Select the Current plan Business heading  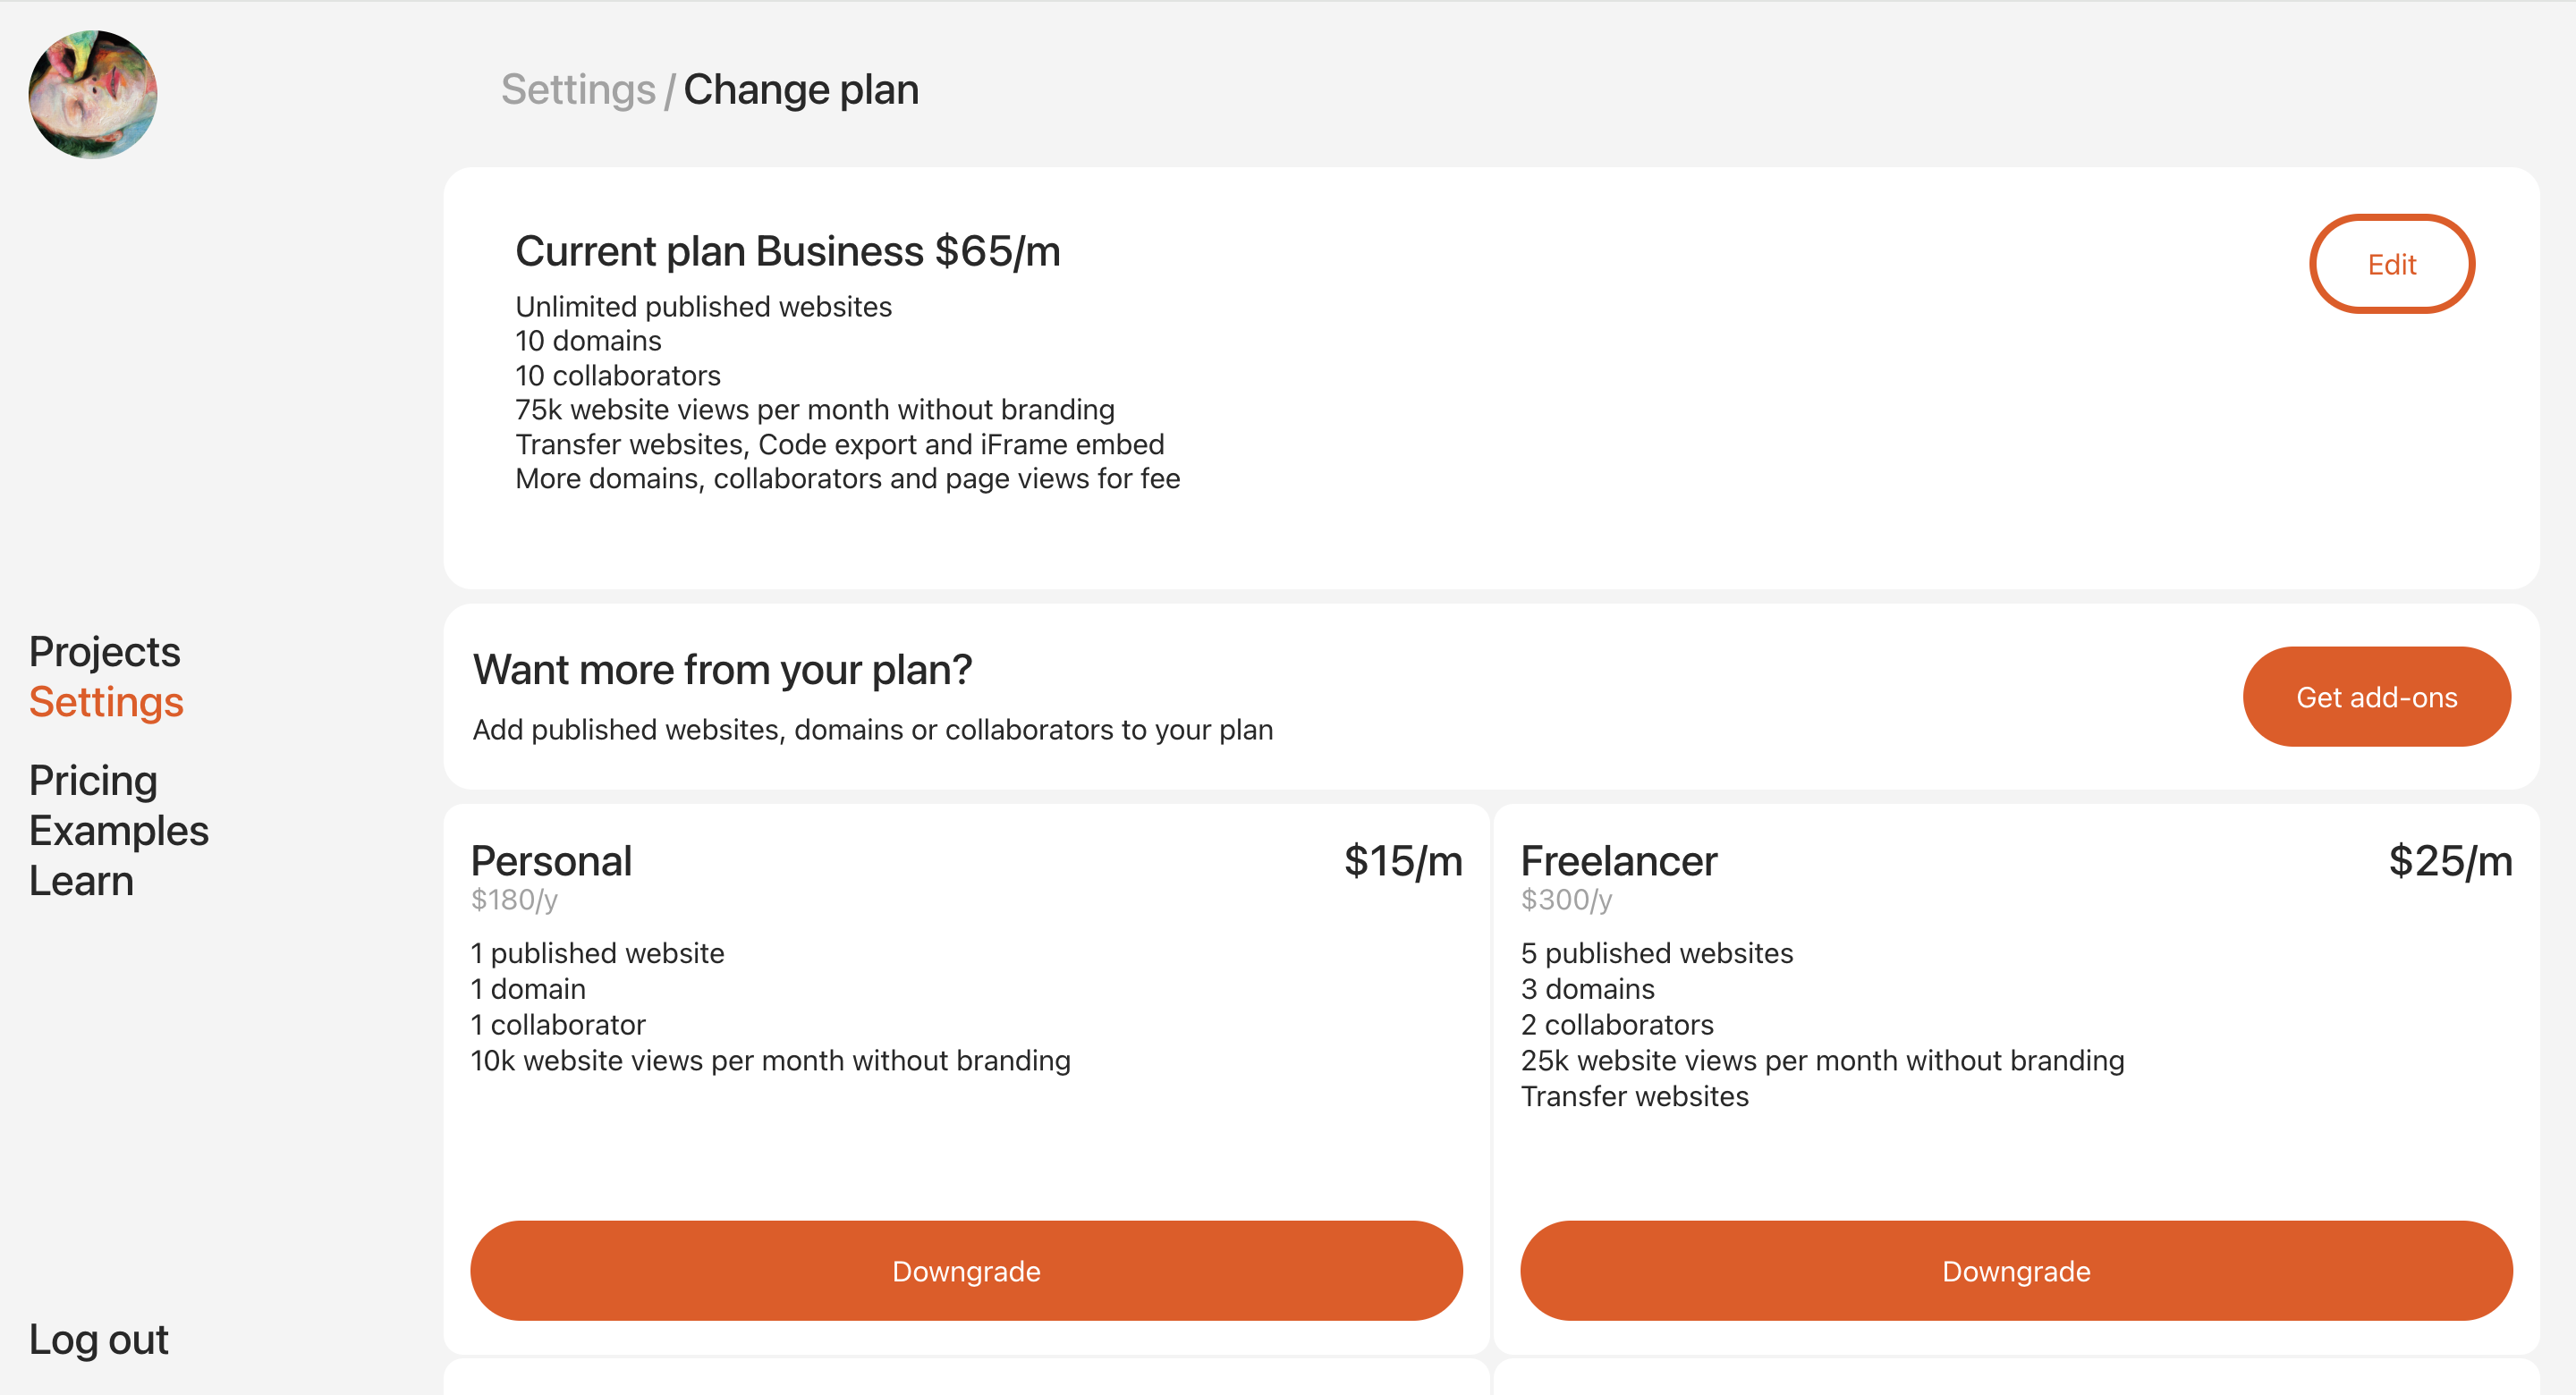787,251
